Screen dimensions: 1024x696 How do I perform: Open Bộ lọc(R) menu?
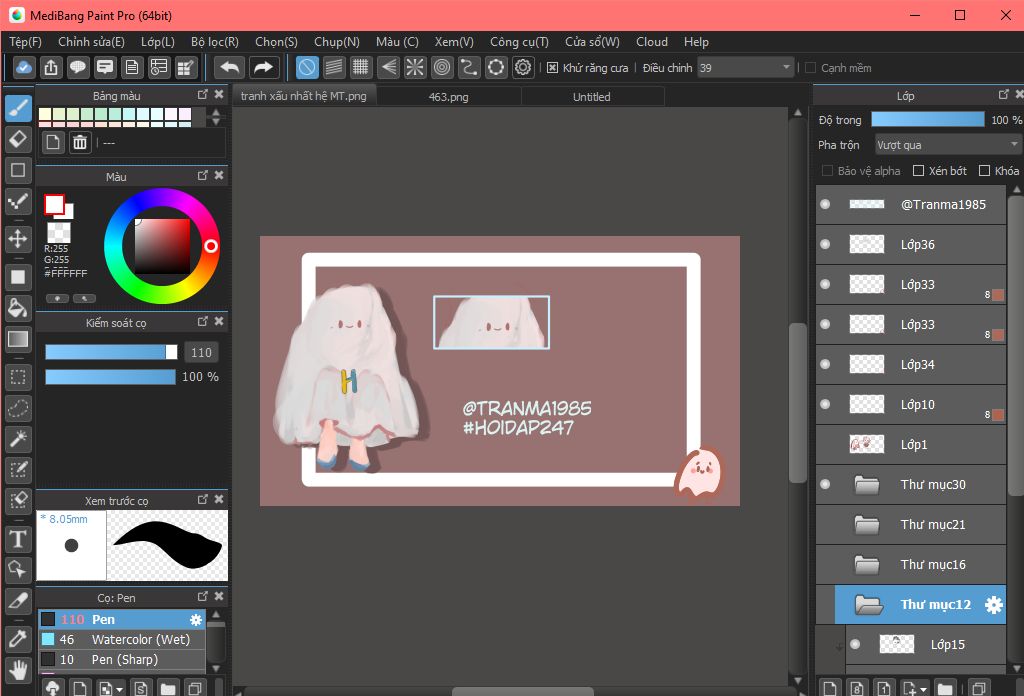215,42
